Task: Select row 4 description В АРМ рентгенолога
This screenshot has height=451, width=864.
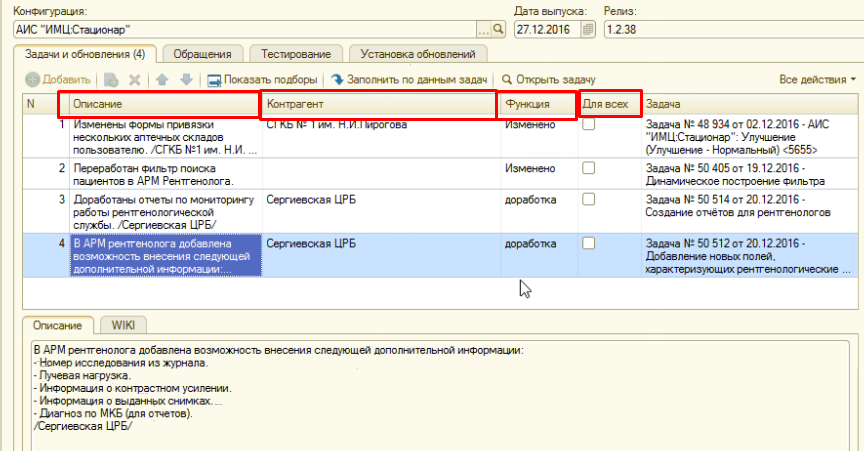Action: [165, 256]
